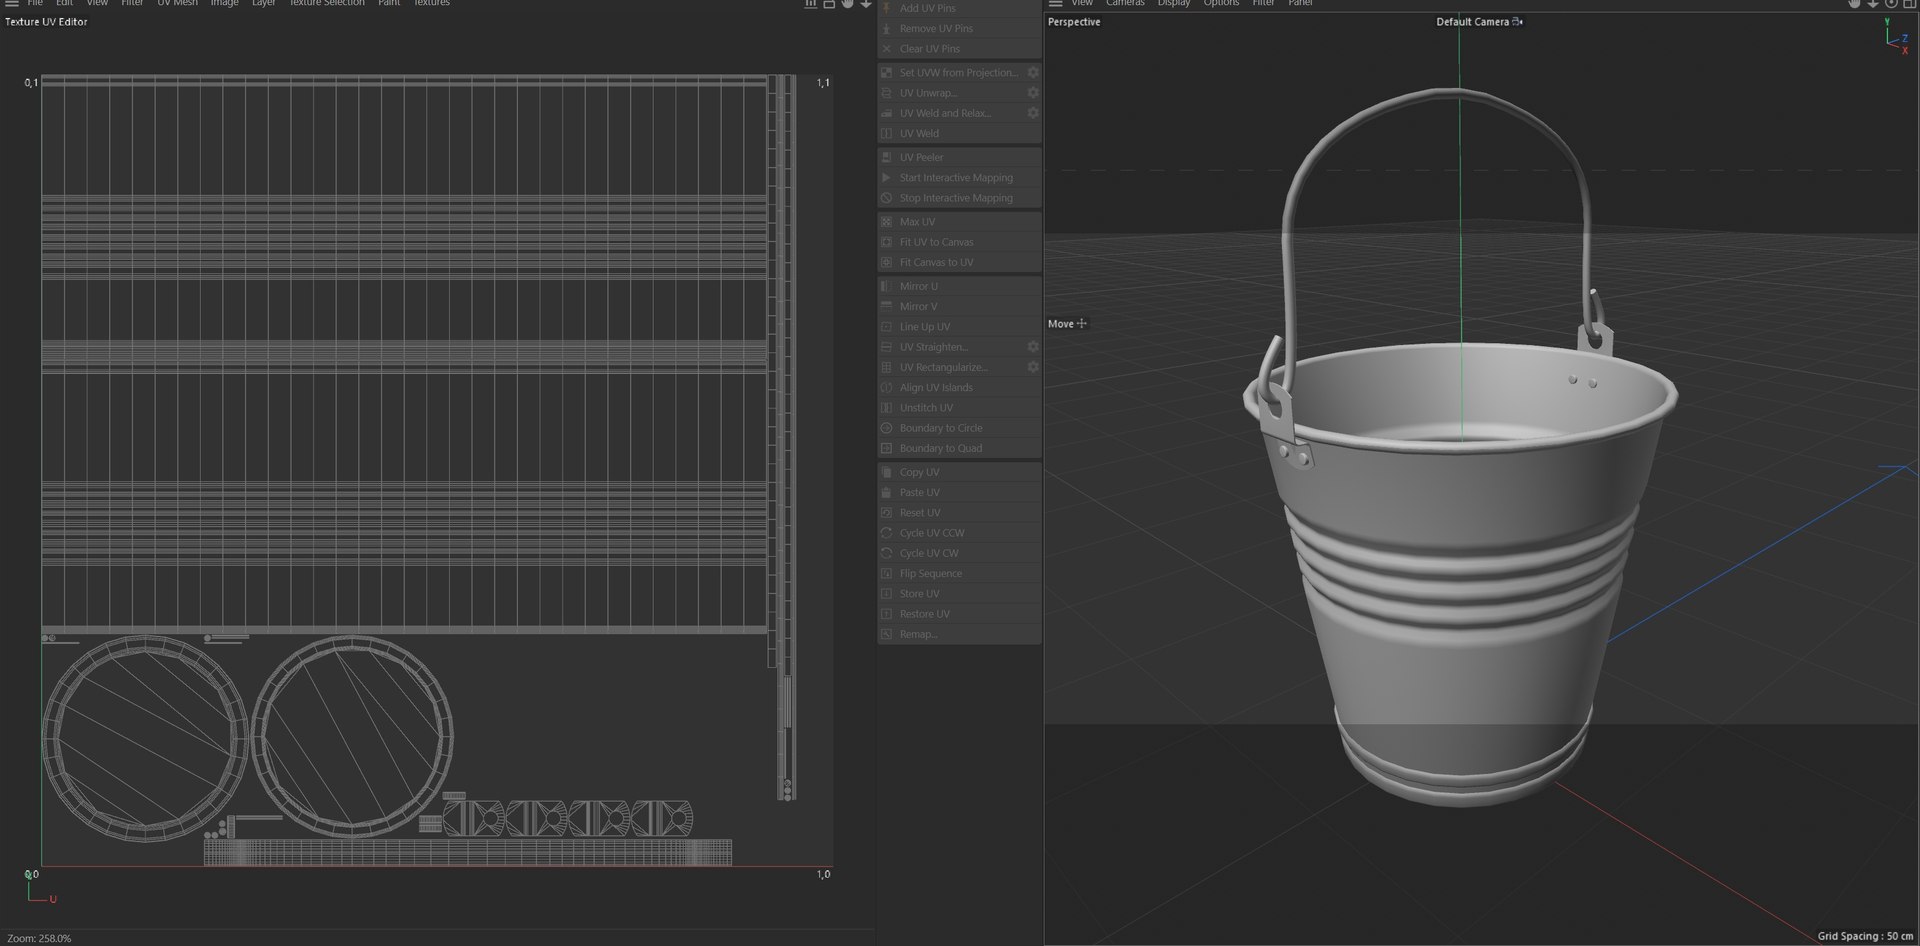
Task: Run the Add UV Pins command
Action: 960,8
